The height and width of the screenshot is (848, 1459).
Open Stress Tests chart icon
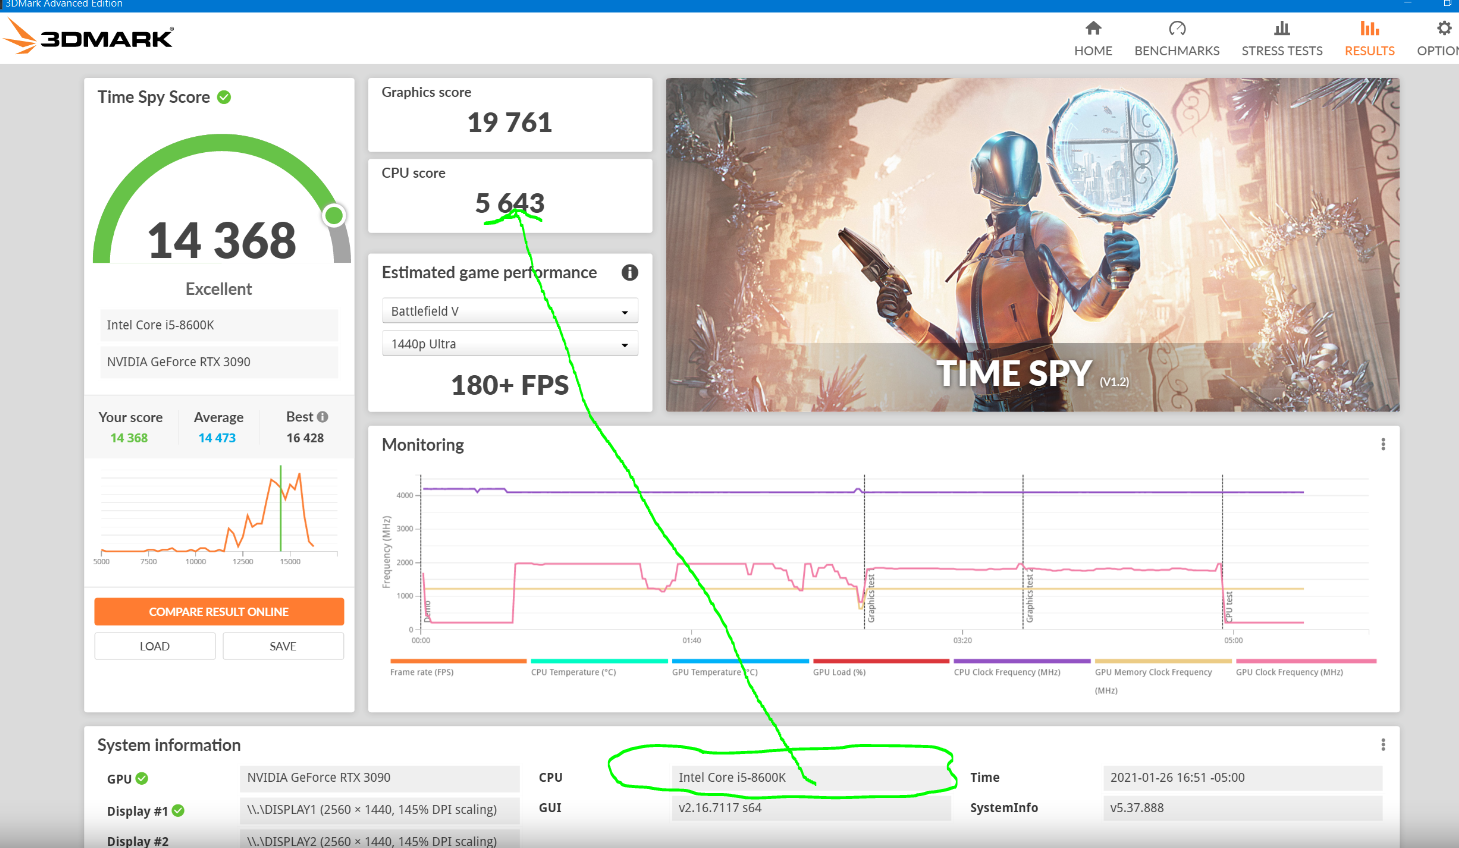pyautogui.click(x=1282, y=28)
